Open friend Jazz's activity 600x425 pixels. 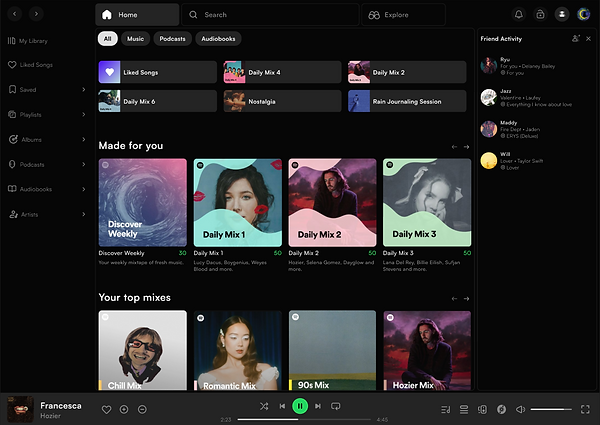click(x=527, y=98)
